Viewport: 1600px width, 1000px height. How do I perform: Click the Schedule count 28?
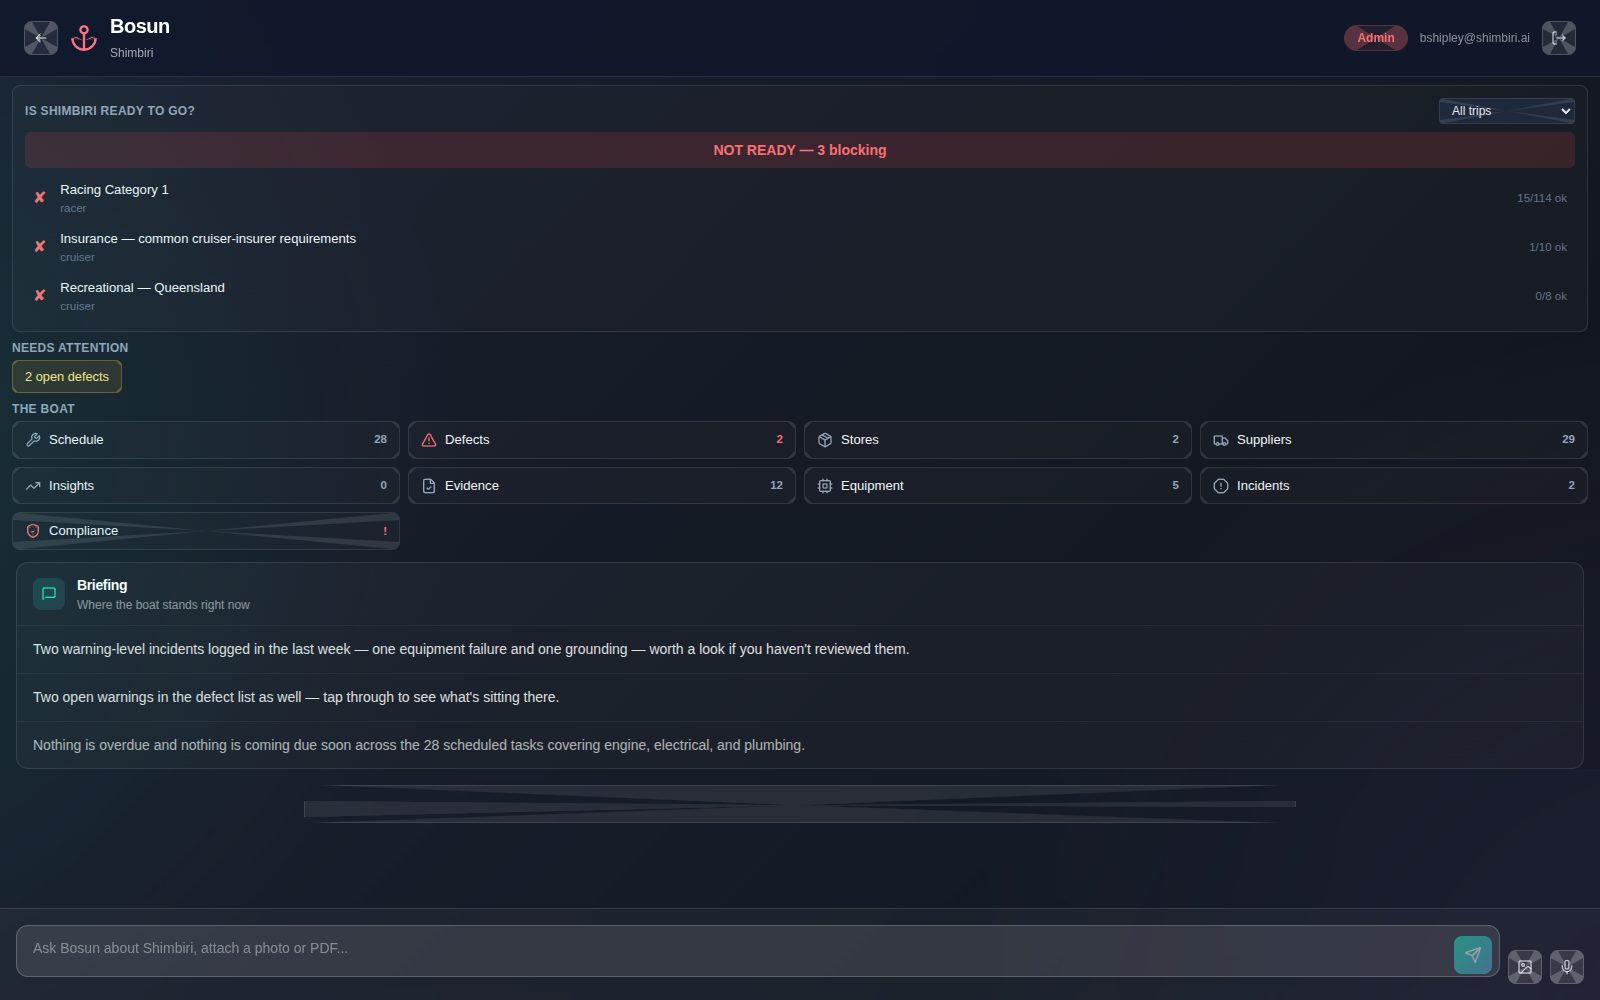point(380,439)
